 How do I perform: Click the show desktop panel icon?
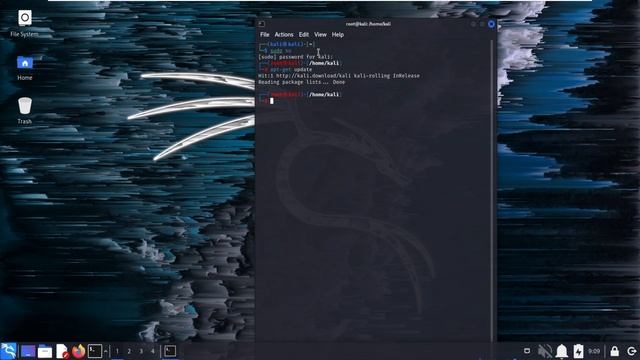(28, 351)
